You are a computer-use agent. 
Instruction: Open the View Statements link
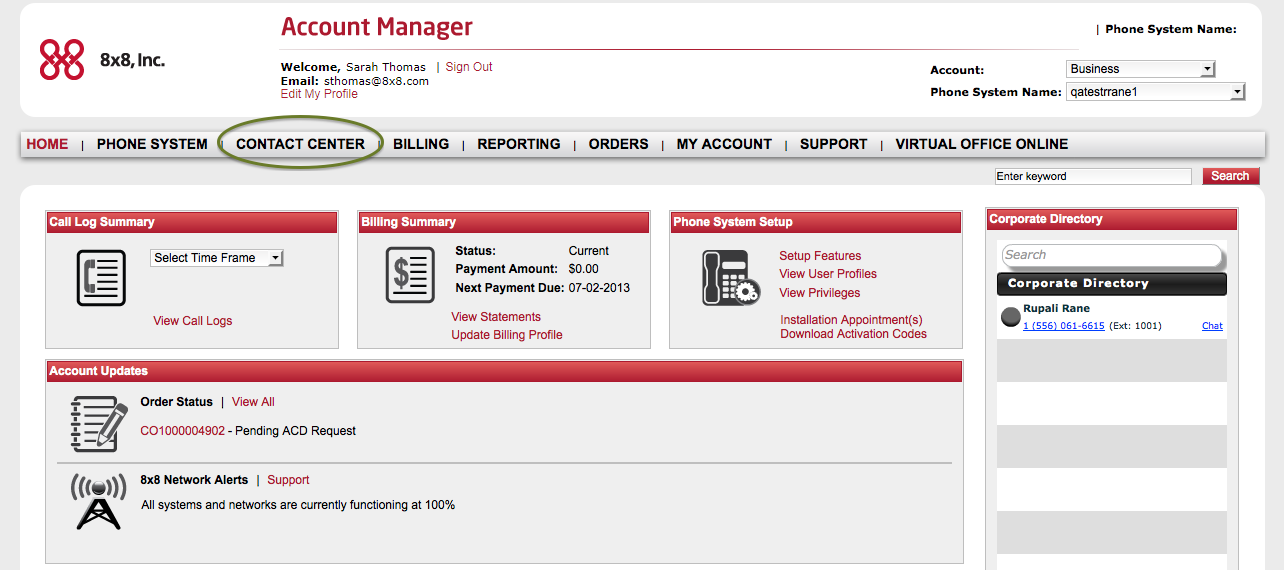coord(496,317)
